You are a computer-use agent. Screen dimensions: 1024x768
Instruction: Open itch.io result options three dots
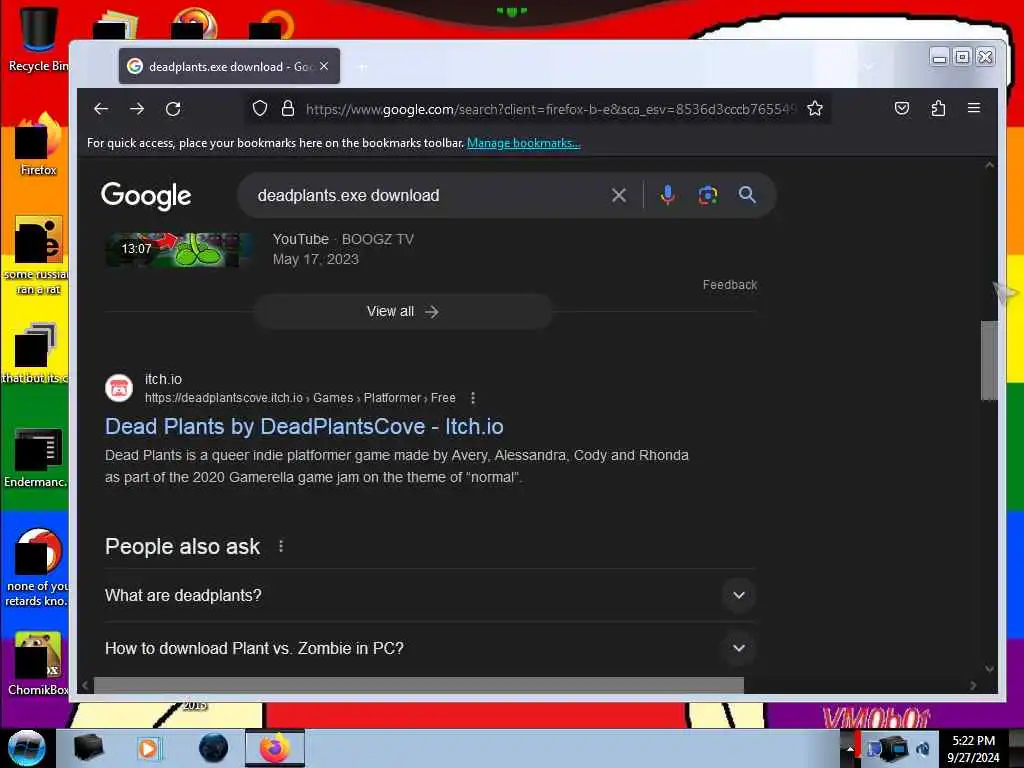coord(473,398)
